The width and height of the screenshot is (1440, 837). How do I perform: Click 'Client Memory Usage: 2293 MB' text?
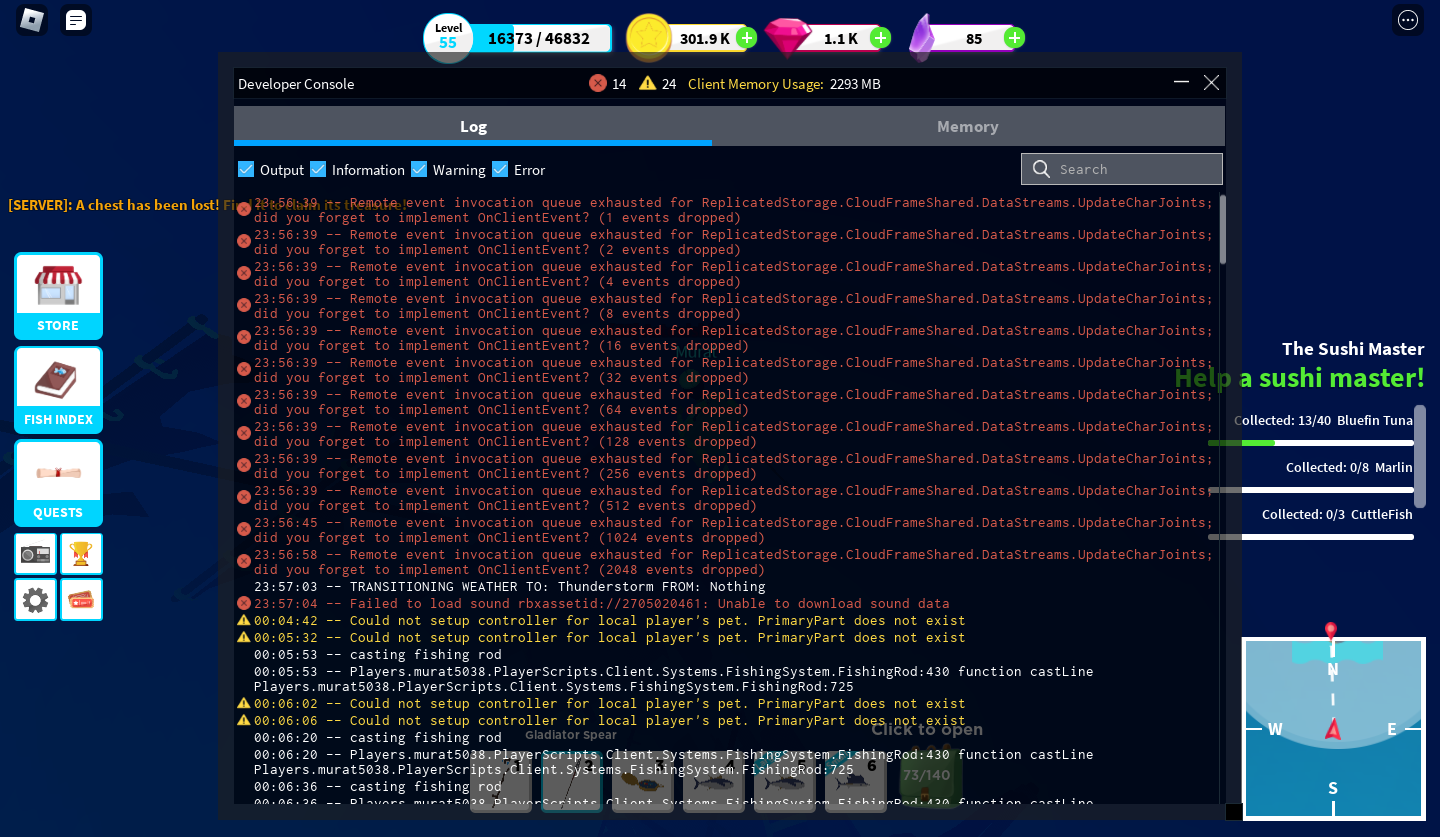784,84
